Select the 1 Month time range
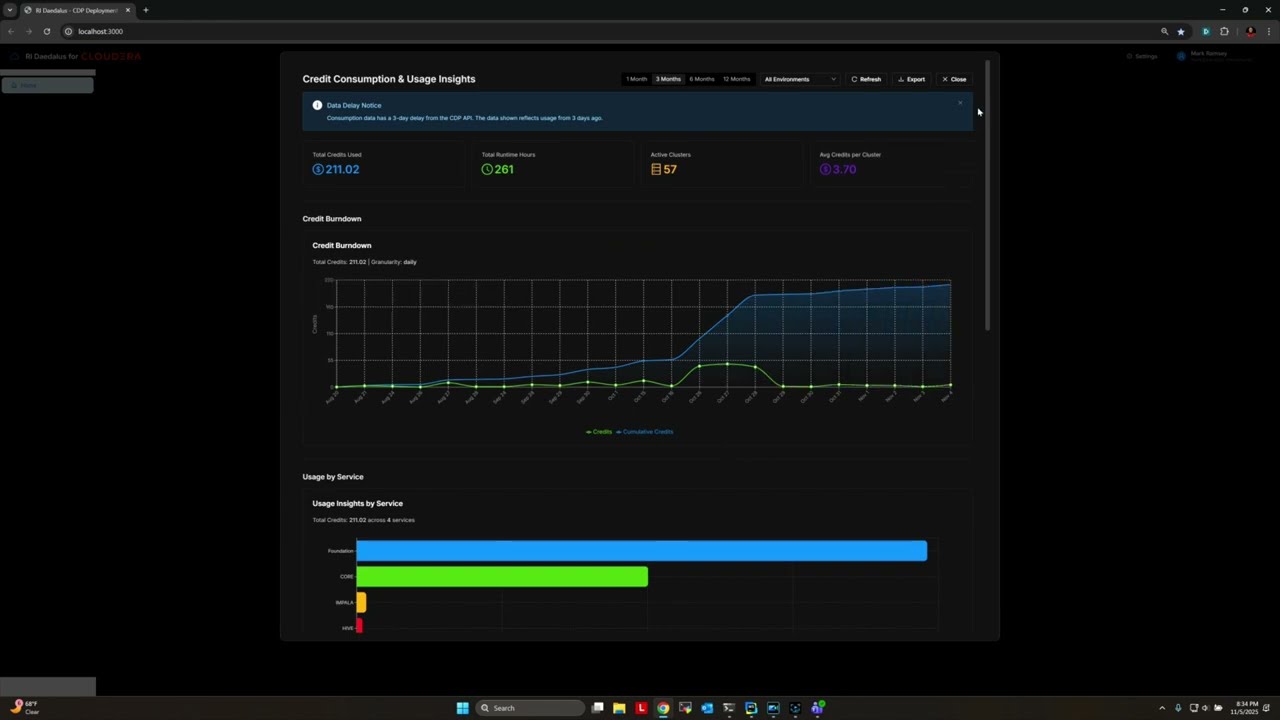Viewport: 1280px width, 720px height. [636, 79]
